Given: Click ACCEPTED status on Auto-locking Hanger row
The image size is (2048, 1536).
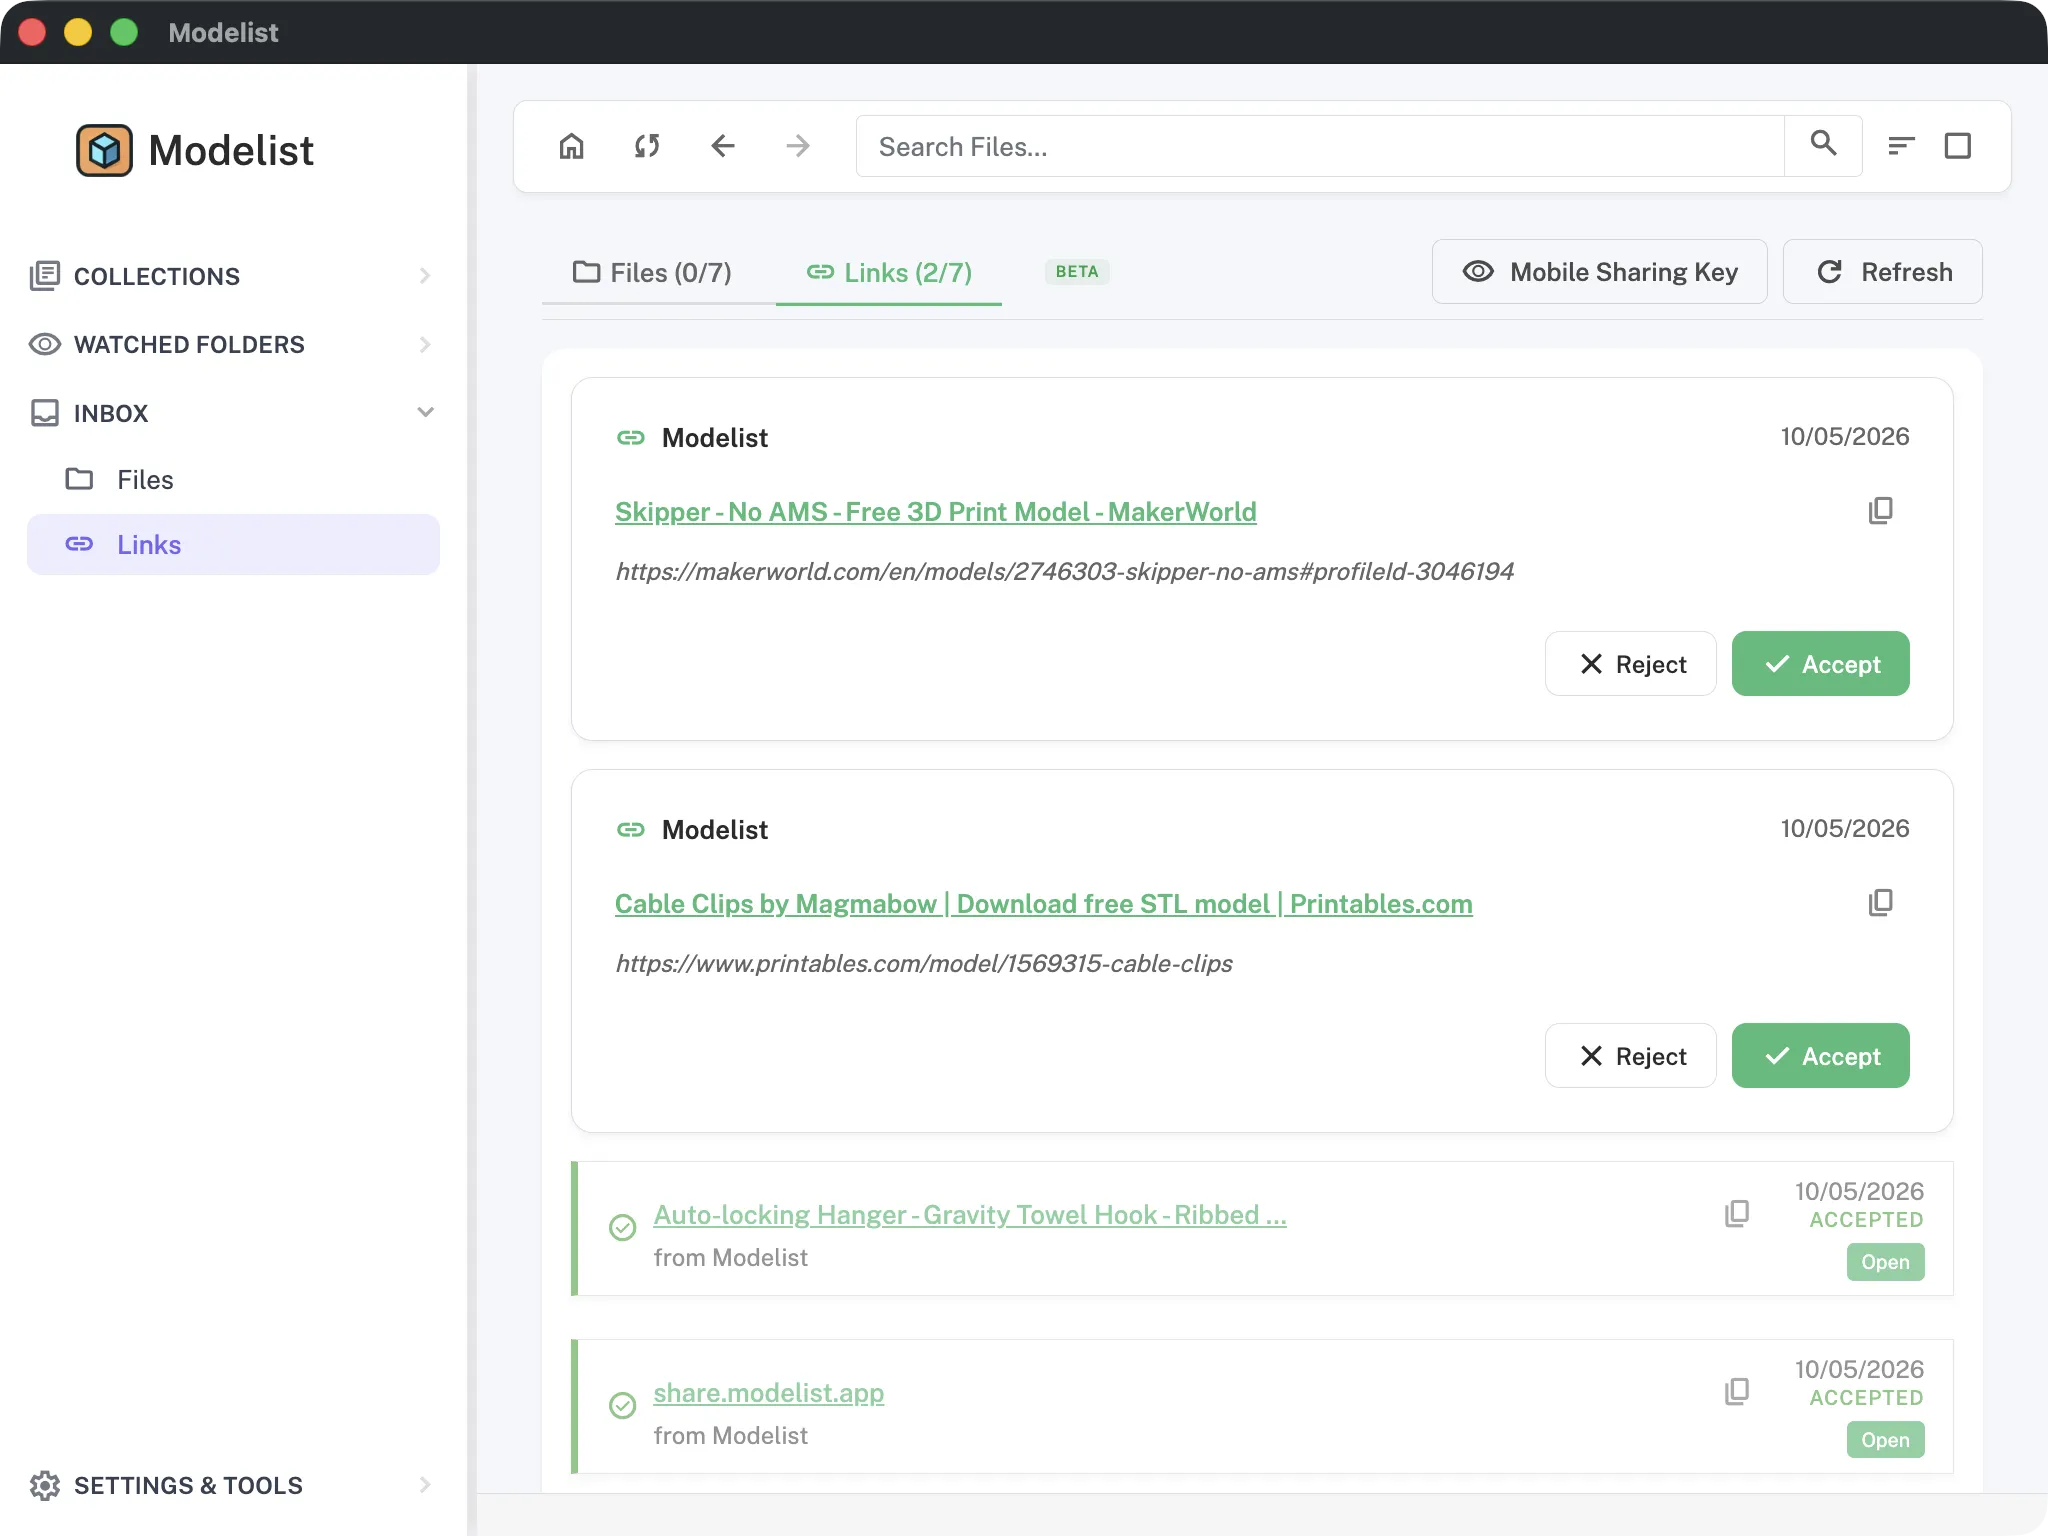Looking at the screenshot, I should [1866, 1220].
